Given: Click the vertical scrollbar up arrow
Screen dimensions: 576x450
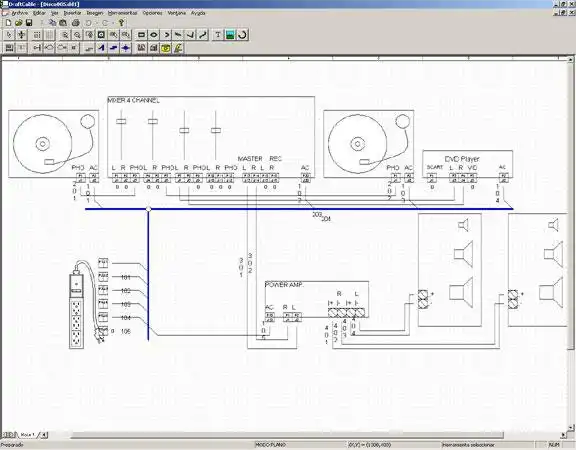Looking at the screenshot, I should pyautogui.click(x=571, y=60).
